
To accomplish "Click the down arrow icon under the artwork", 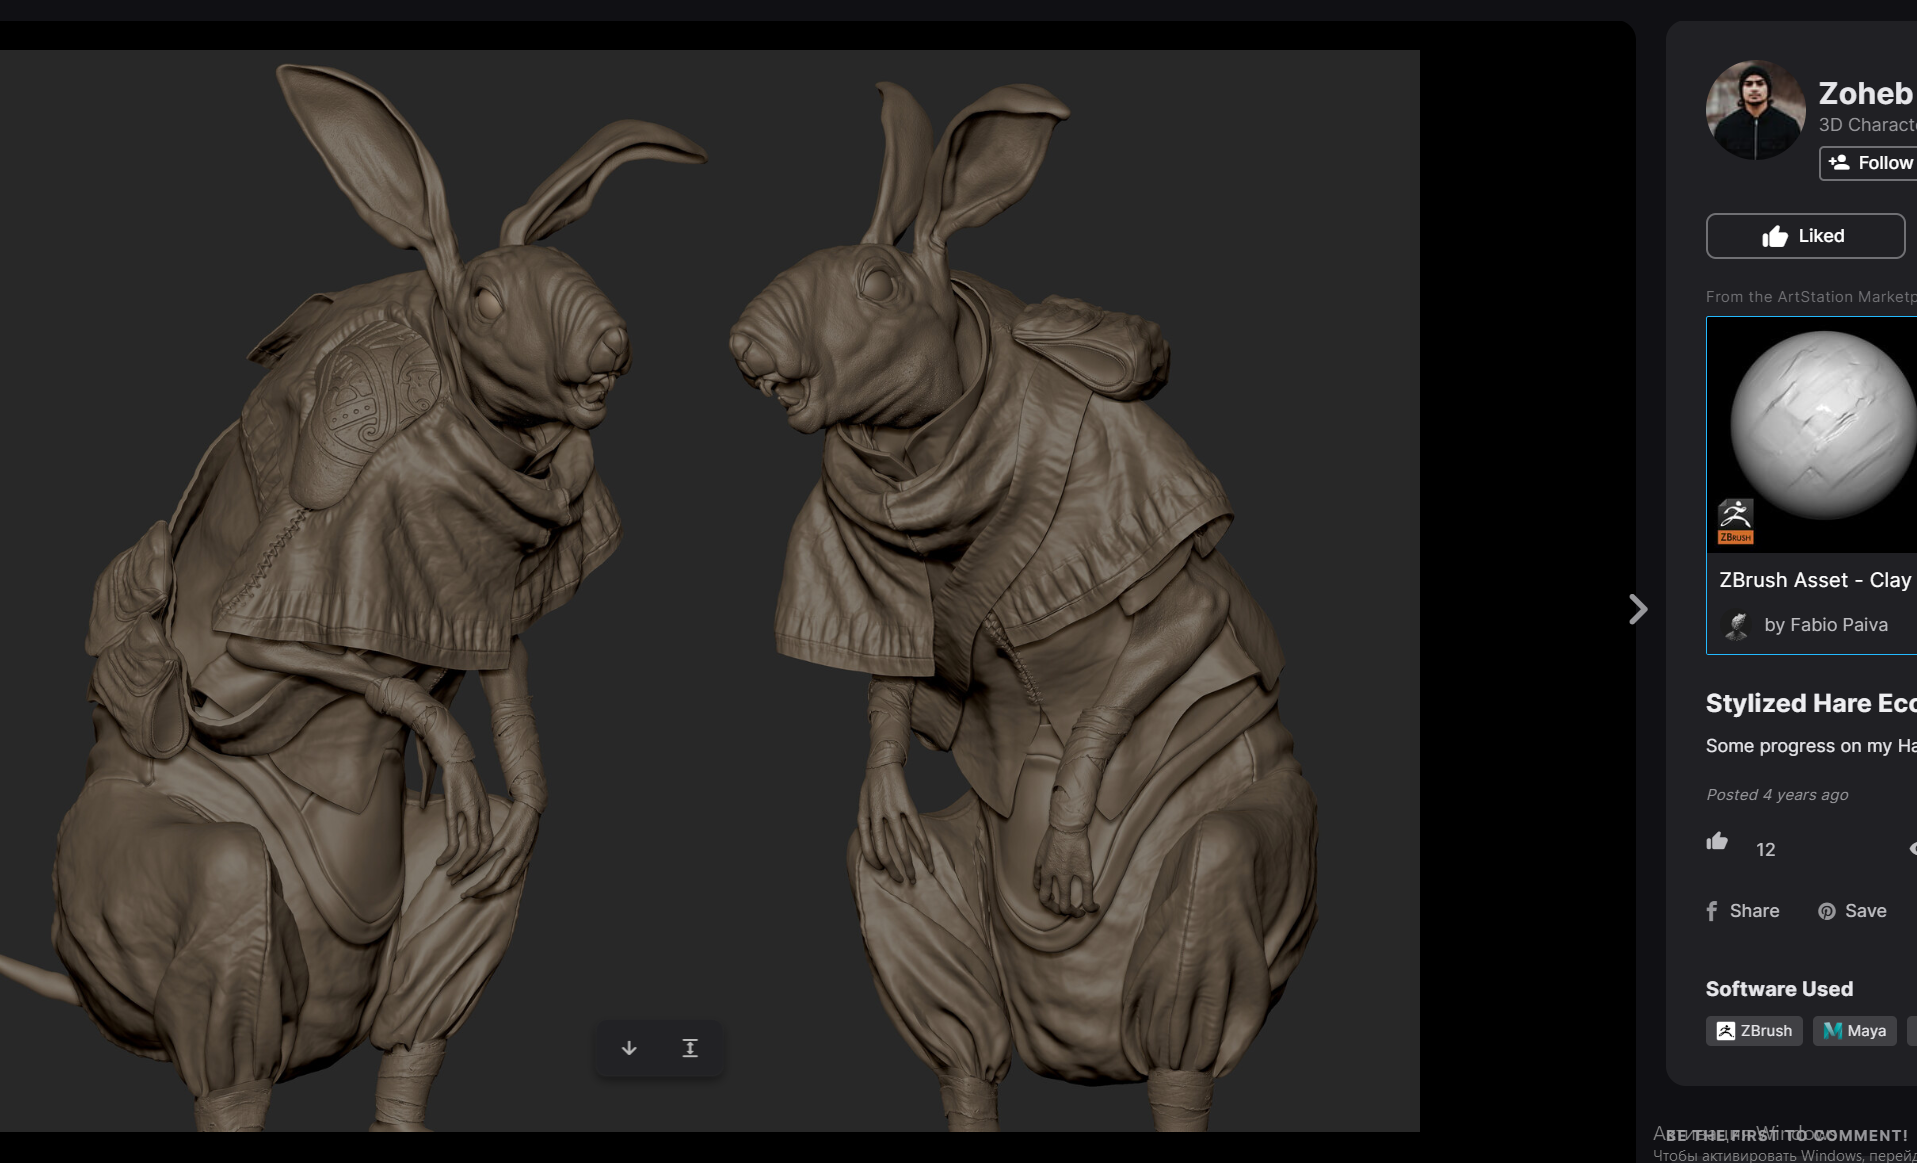I will click(x=629, y=1048).
